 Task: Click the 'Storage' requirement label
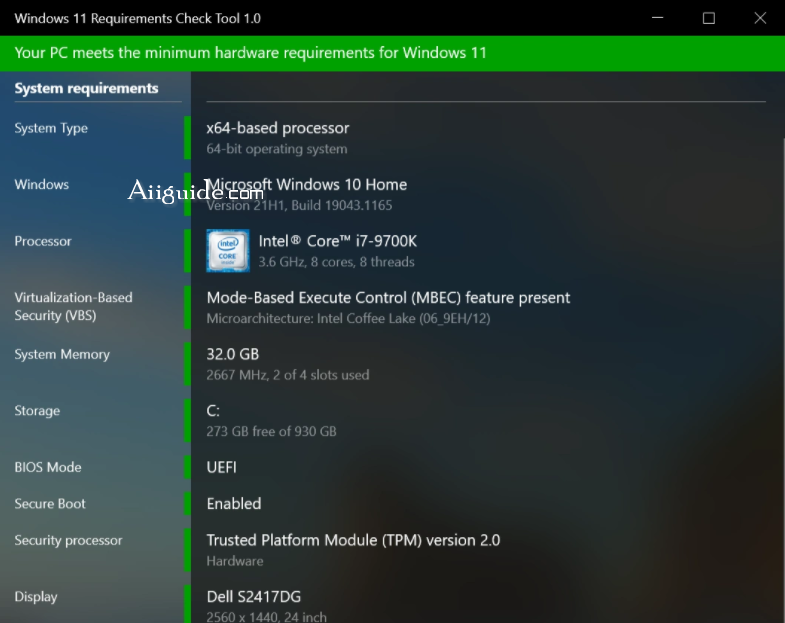[37, 411]
